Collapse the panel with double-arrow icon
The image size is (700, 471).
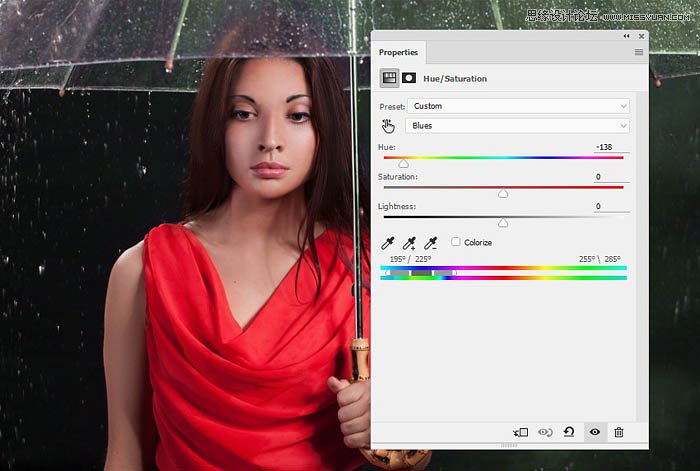point(628,35)
